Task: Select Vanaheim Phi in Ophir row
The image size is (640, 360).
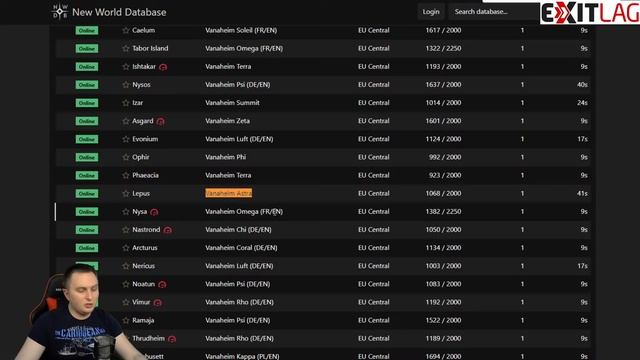Action: 226,157
